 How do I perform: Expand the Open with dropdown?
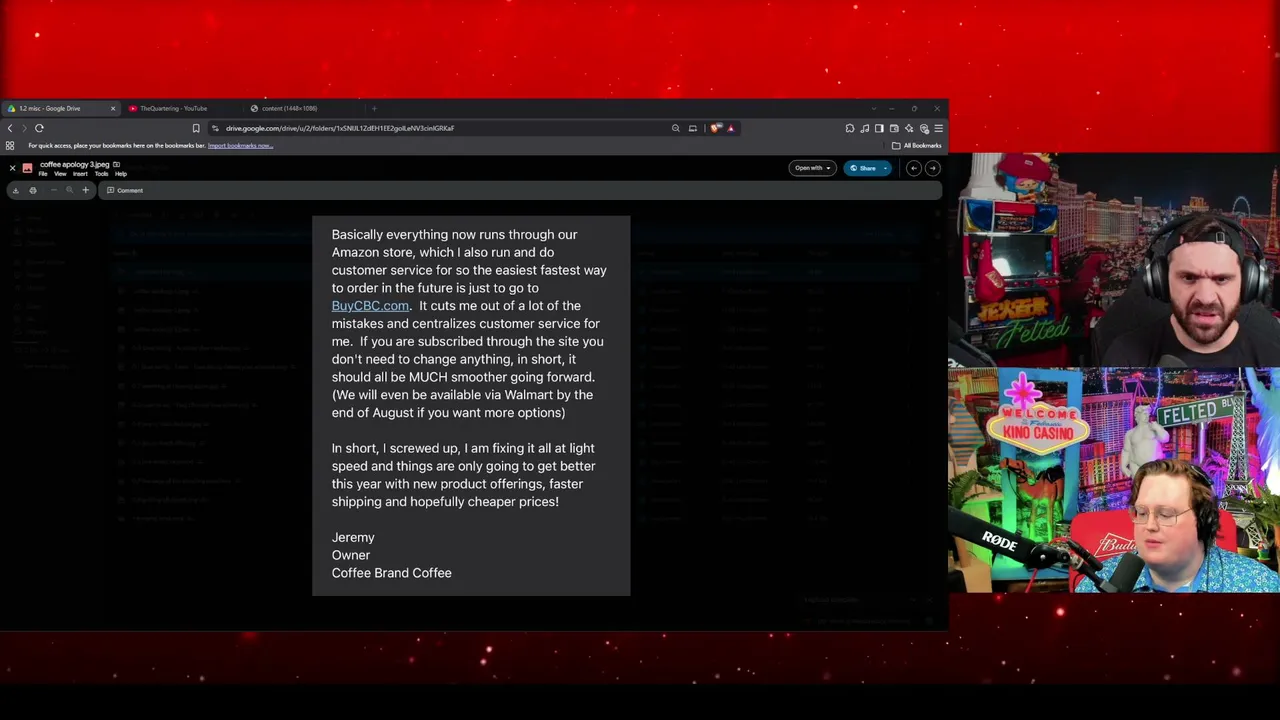812,168
